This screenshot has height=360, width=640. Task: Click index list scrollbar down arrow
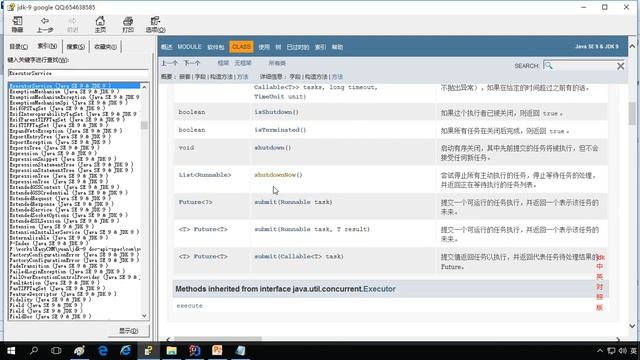(144, 316)
